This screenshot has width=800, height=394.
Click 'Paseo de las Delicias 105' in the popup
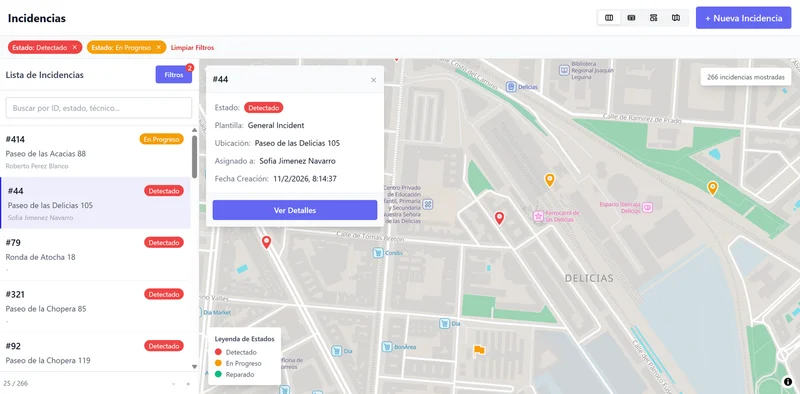297,143
